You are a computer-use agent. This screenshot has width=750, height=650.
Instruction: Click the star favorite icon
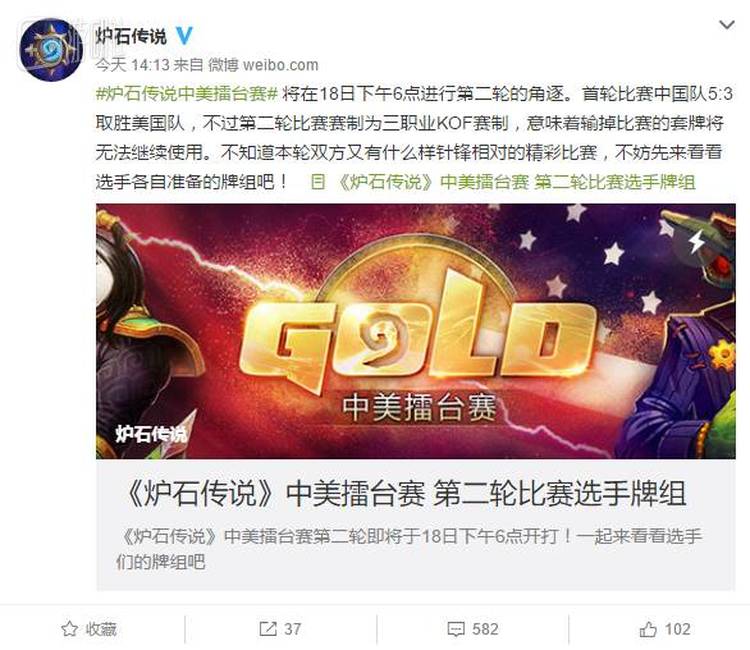click(70, 628)
